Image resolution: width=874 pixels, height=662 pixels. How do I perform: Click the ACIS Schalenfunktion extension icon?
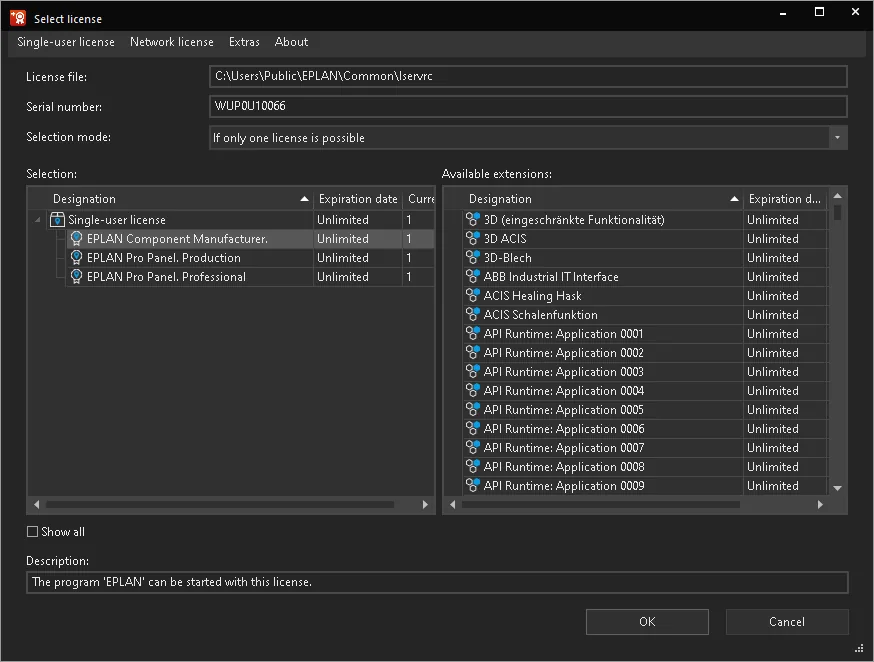pos(473,314)
